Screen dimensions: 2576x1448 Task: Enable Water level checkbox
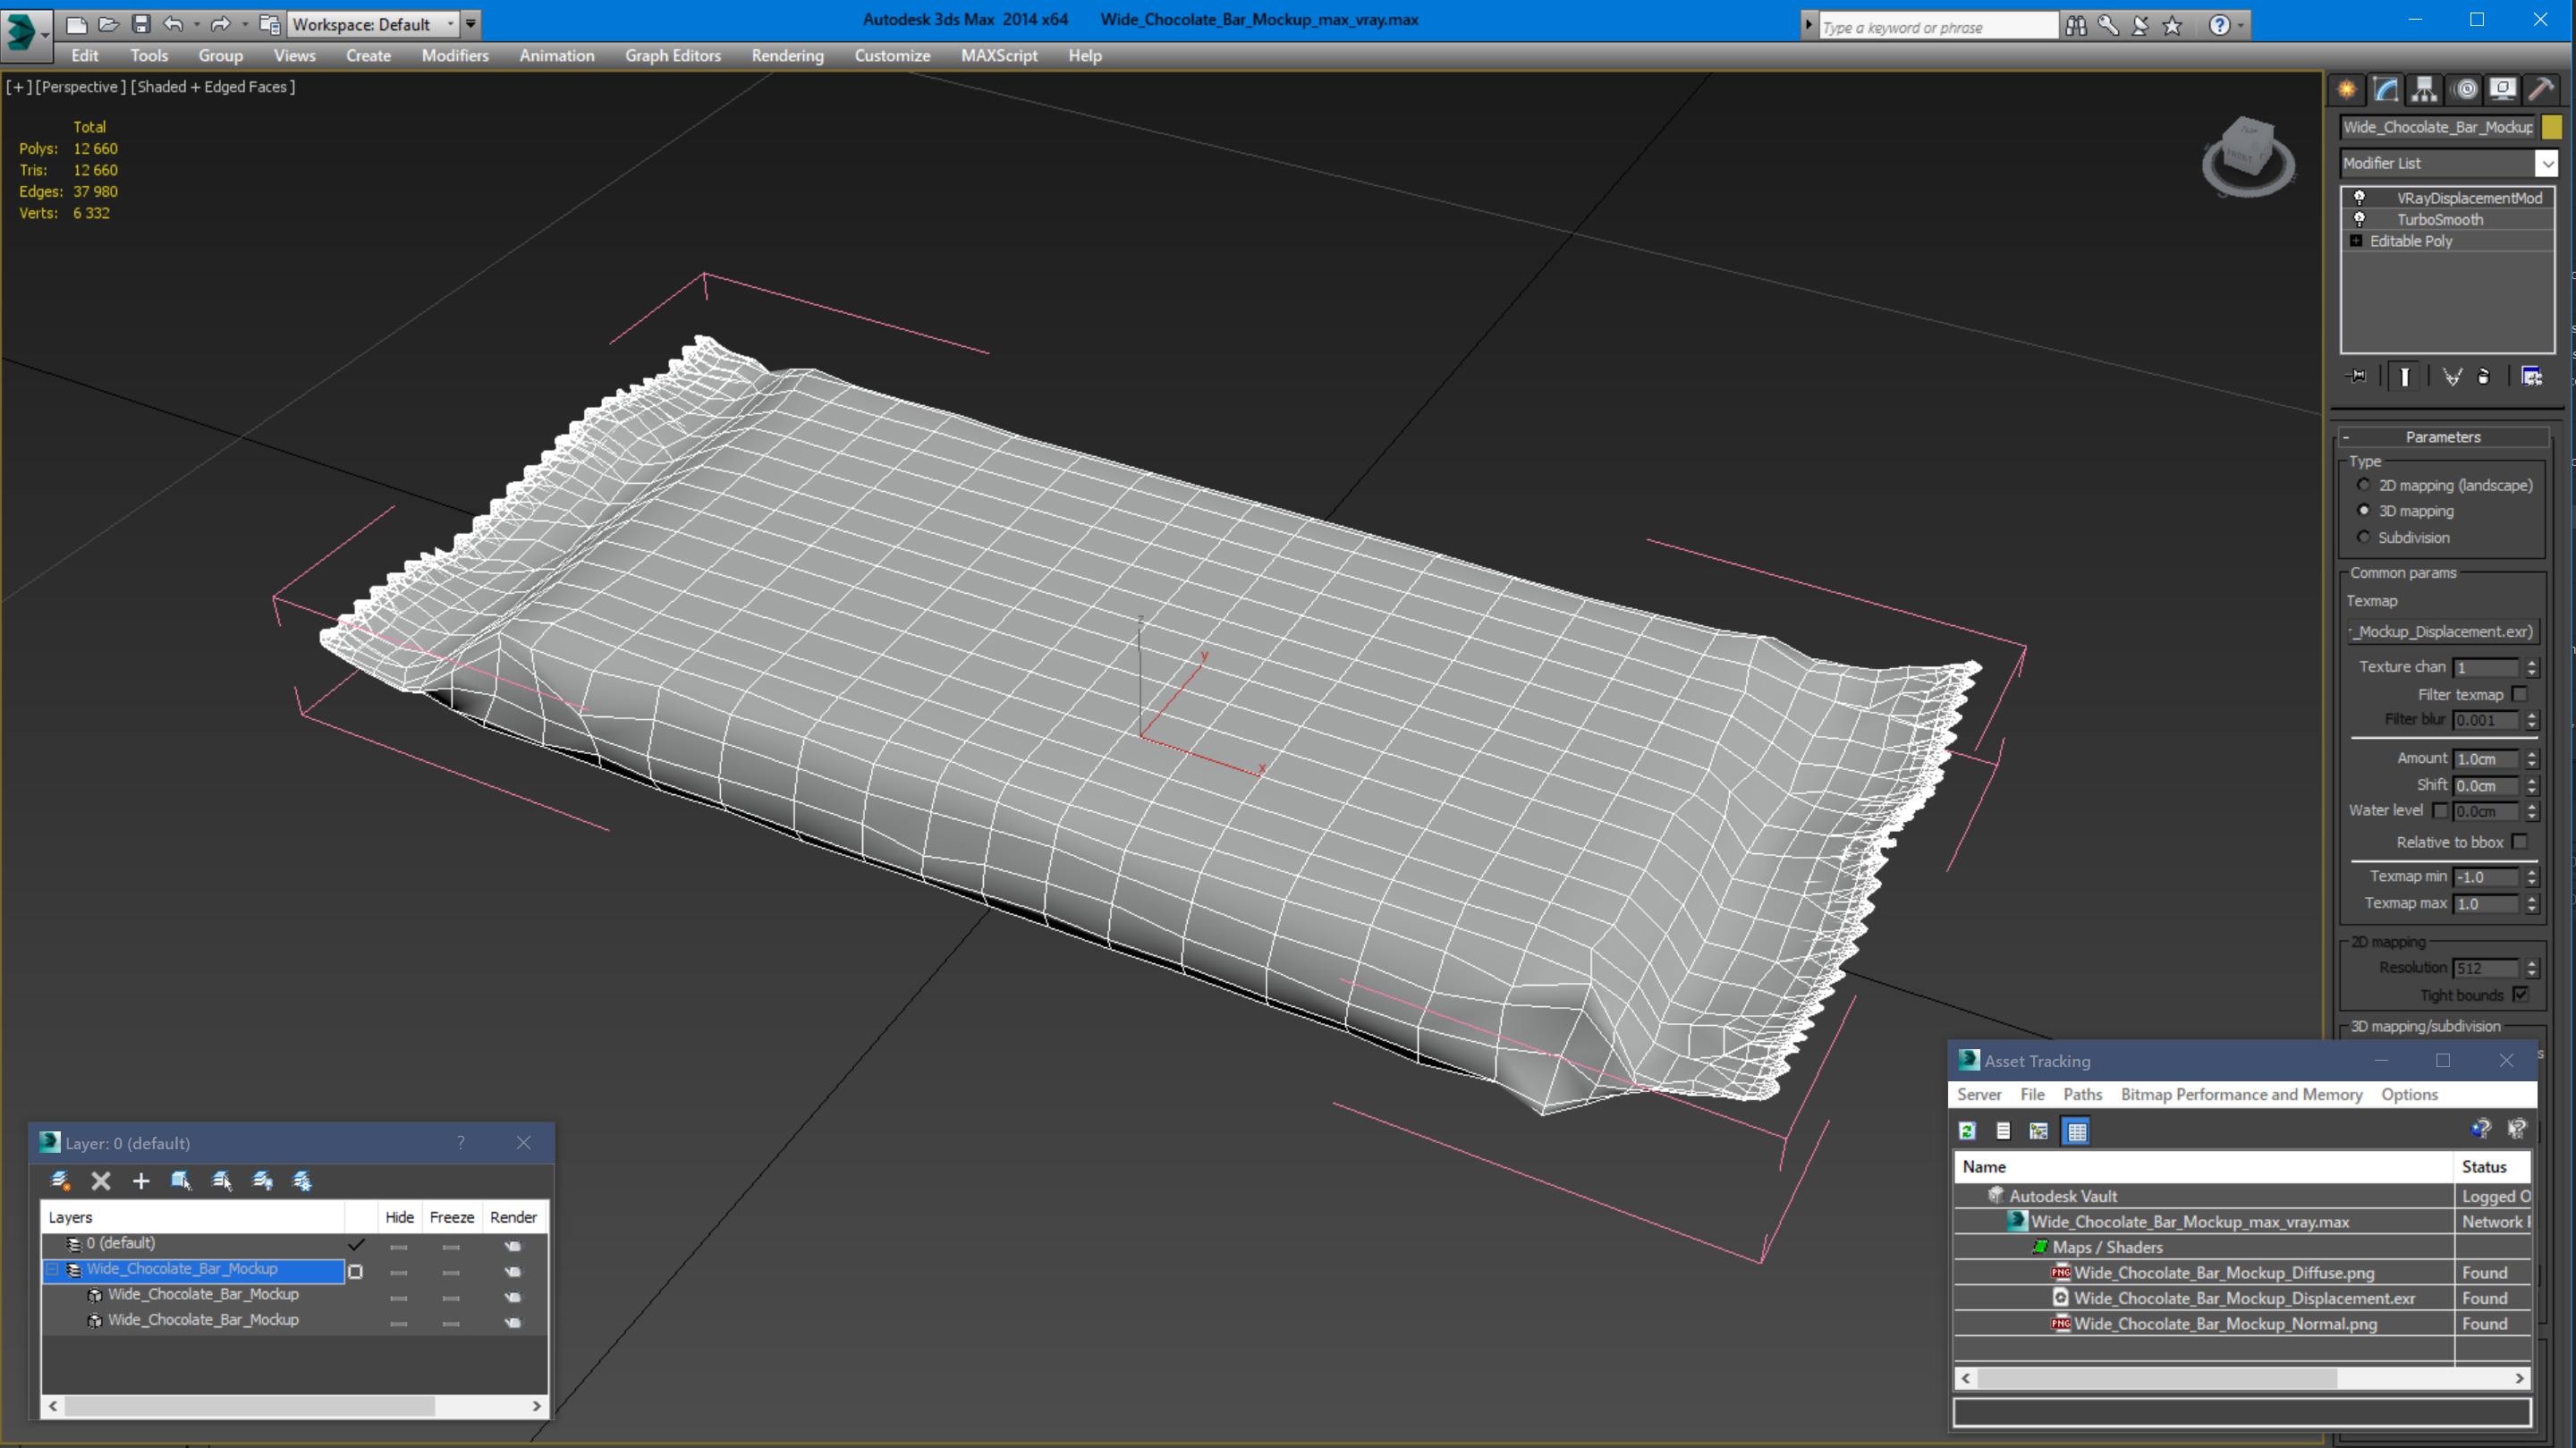[x=2440, y=811]
